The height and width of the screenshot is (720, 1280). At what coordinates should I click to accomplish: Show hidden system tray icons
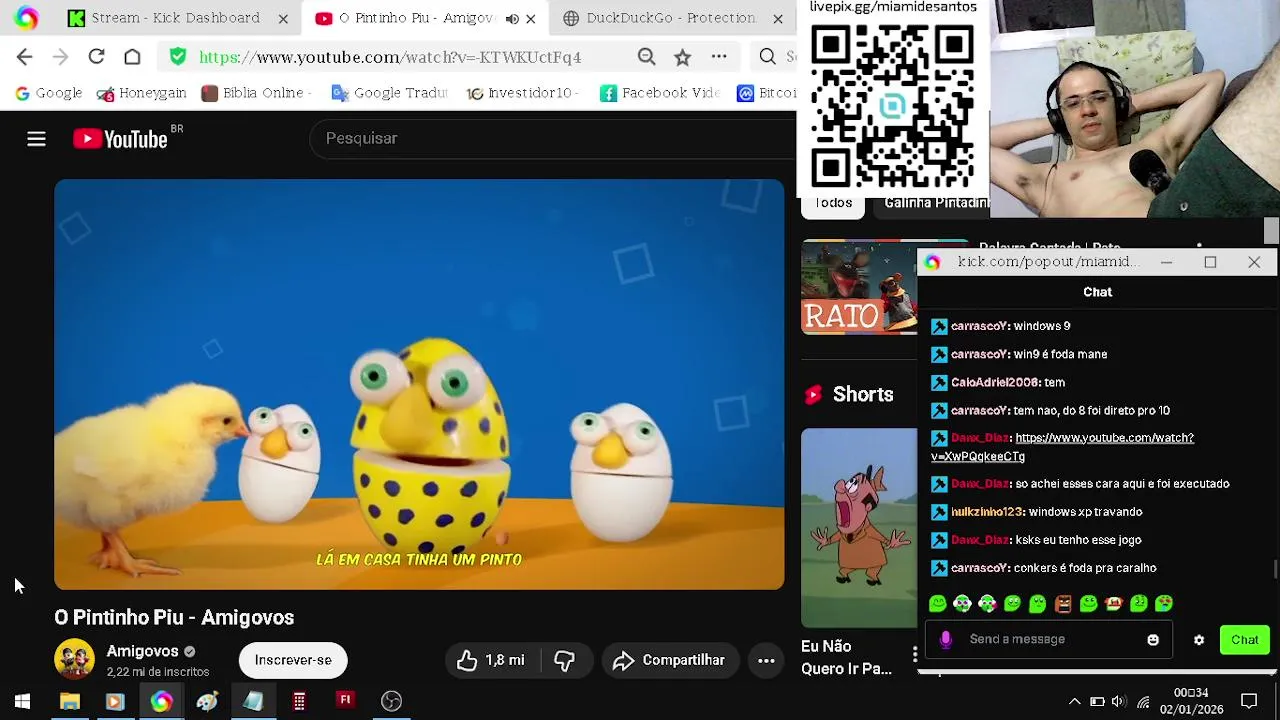1074,701
